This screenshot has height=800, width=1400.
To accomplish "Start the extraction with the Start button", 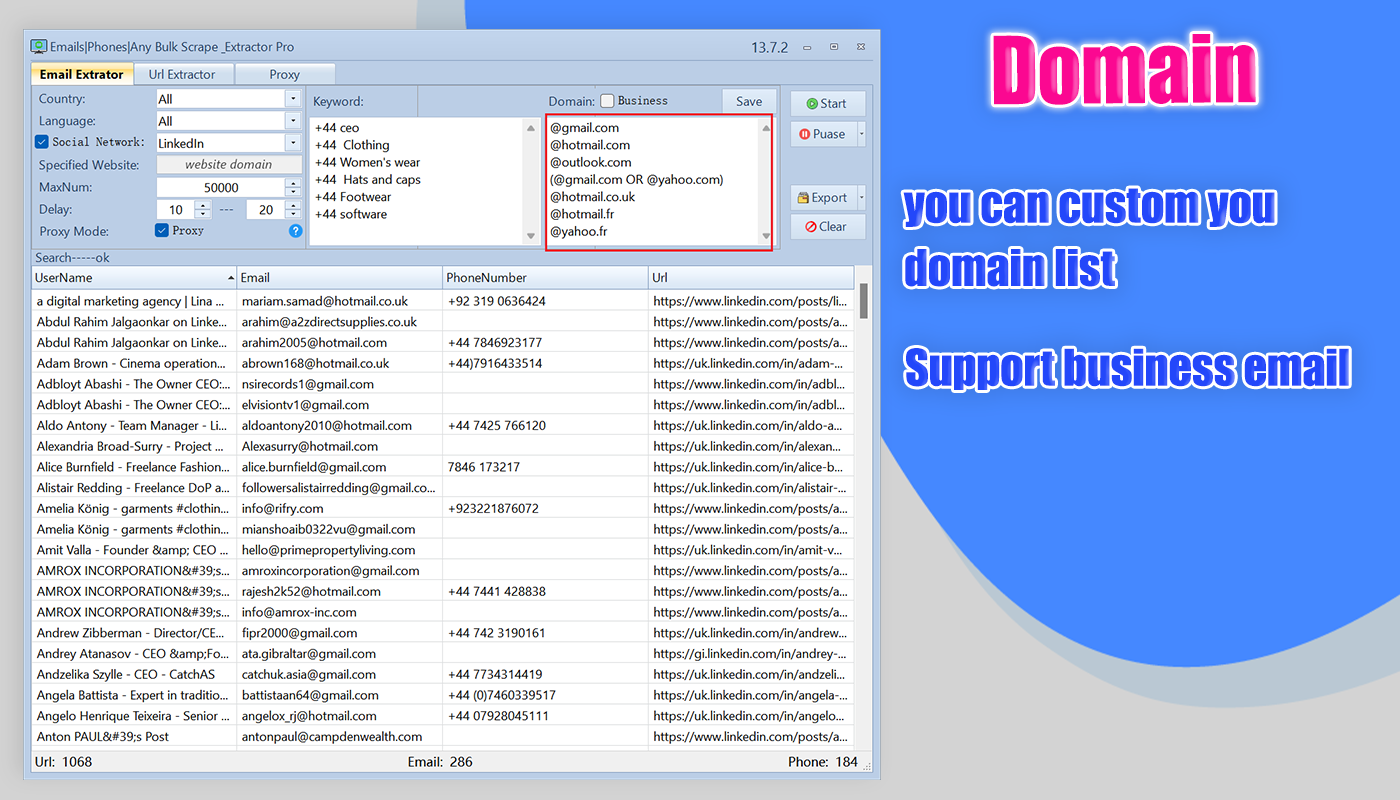I will (828, 104).
